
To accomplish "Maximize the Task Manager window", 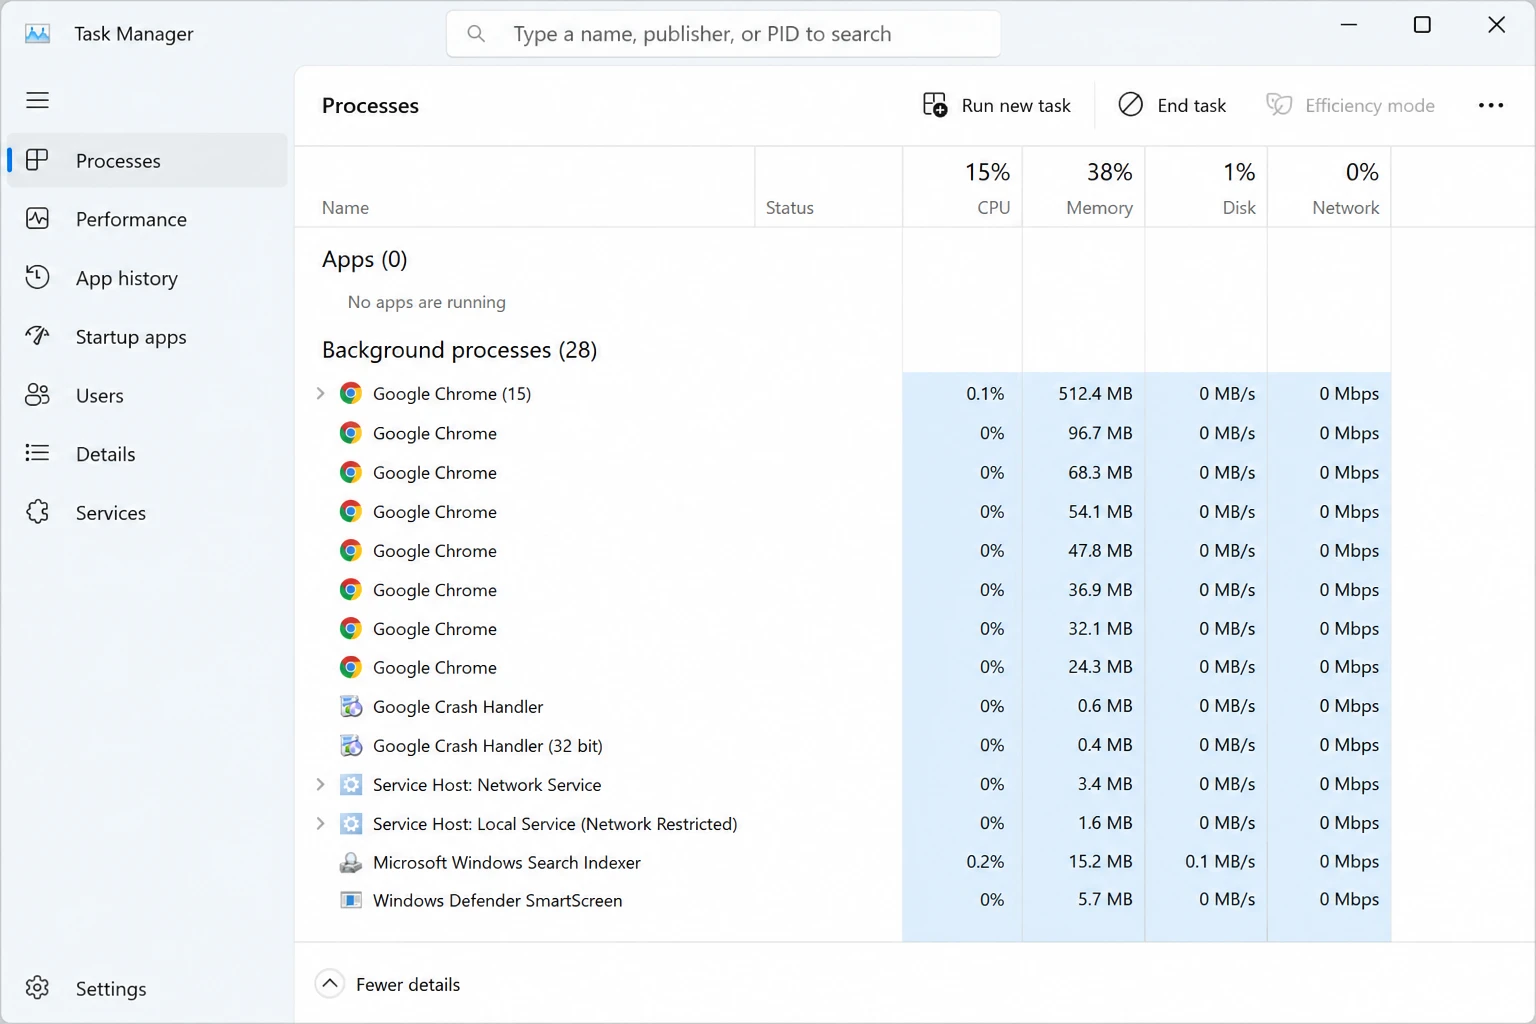I will [x=1422, y=25].
